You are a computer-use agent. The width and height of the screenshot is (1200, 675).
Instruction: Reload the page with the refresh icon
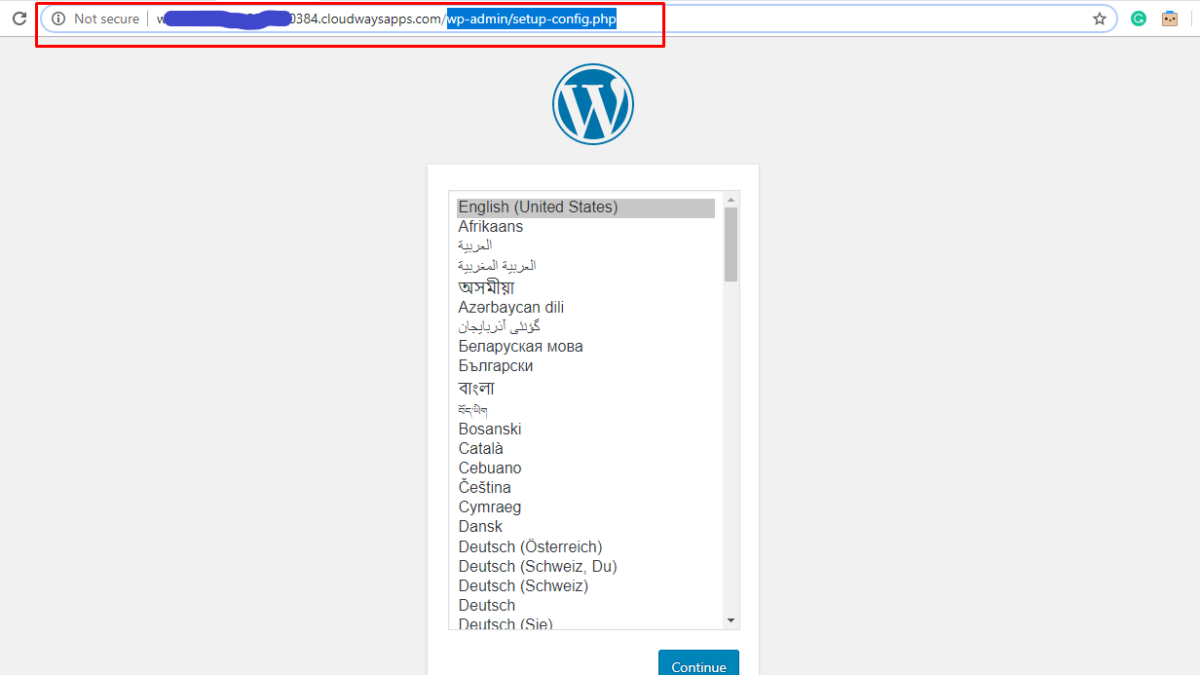[18, 18]
